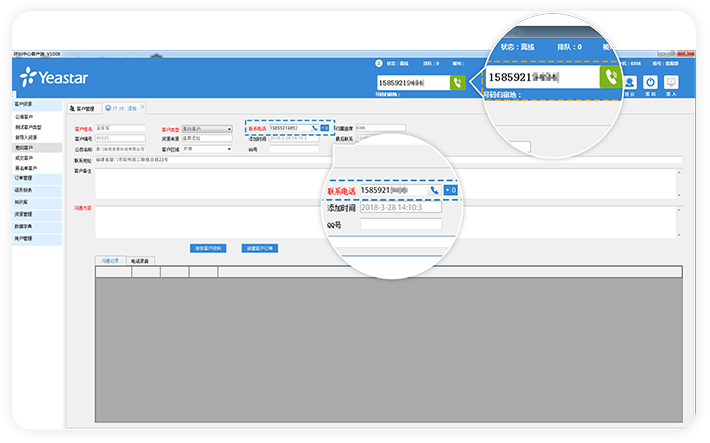Click the monitor icon labeled 置入
Screen dimensions: 710x443
point(671,83)
